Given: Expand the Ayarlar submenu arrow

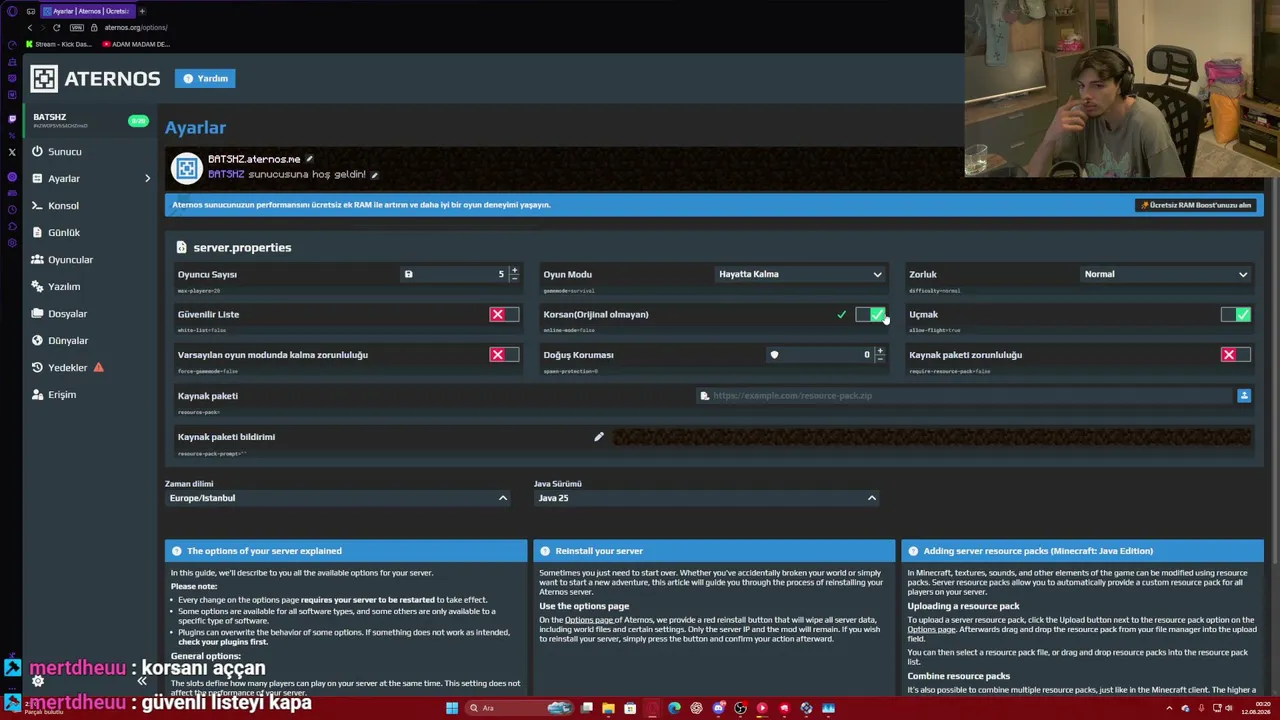Looking at the screenshot, I should click(x=147, y=179).
